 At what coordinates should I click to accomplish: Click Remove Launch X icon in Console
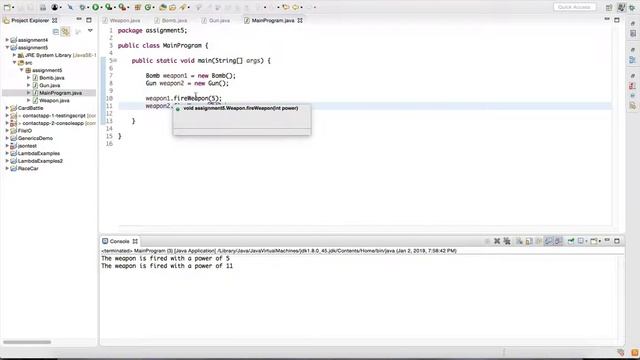coord(497,241)
